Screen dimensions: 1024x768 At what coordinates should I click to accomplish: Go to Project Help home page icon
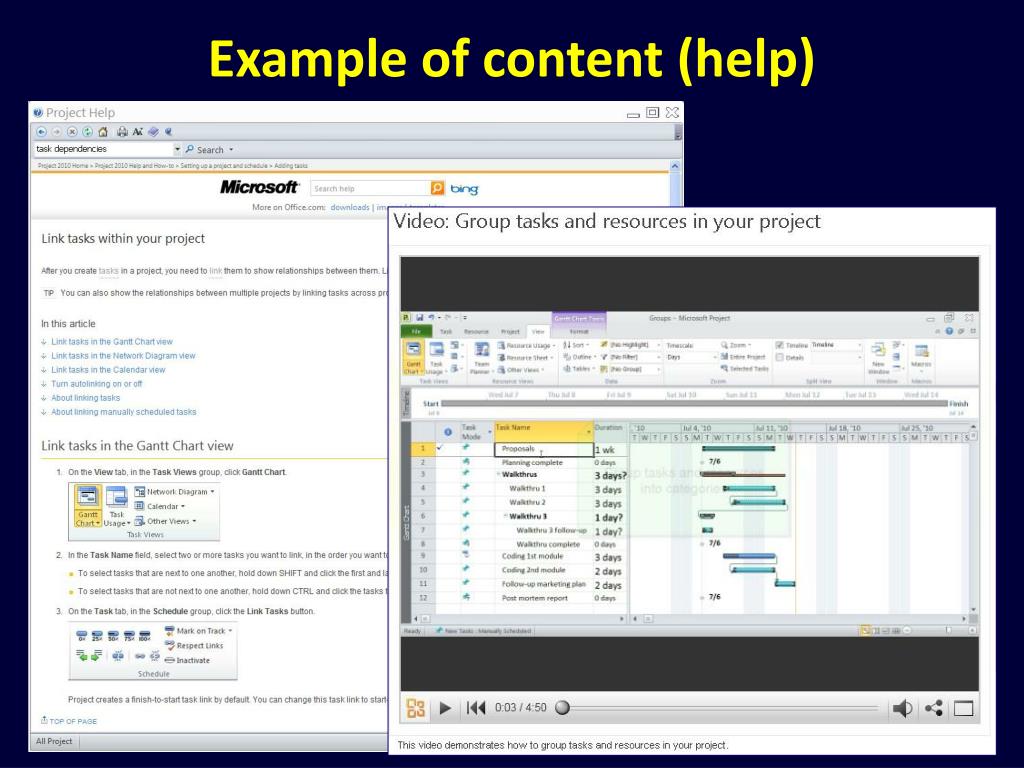click(x=103, y=132)
